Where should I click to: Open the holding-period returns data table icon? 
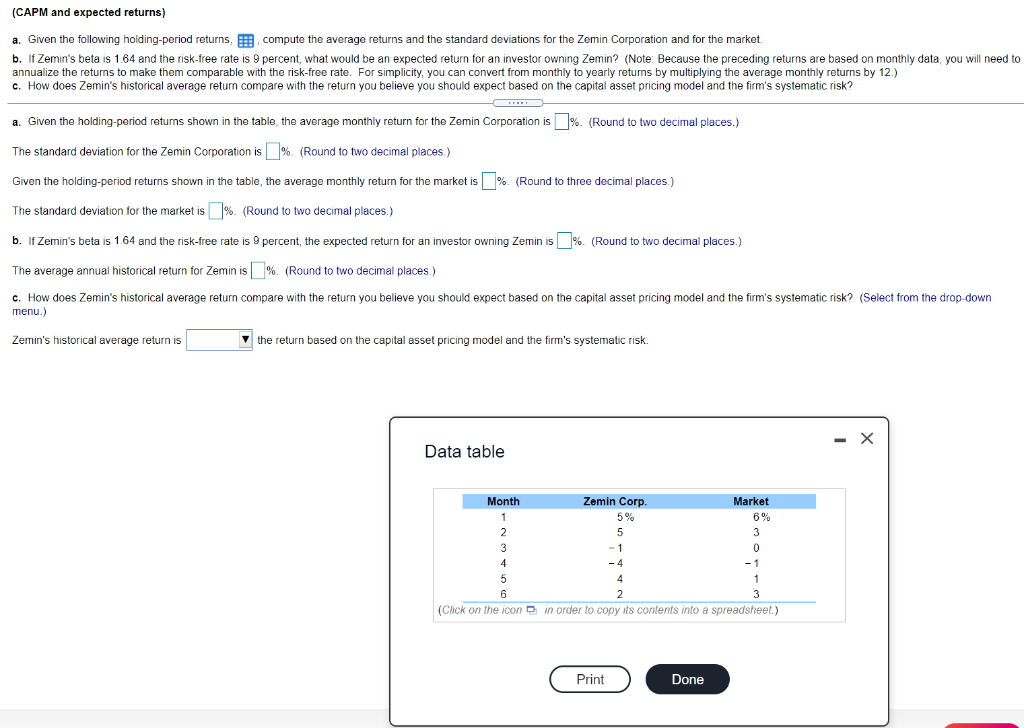[244, 40]
